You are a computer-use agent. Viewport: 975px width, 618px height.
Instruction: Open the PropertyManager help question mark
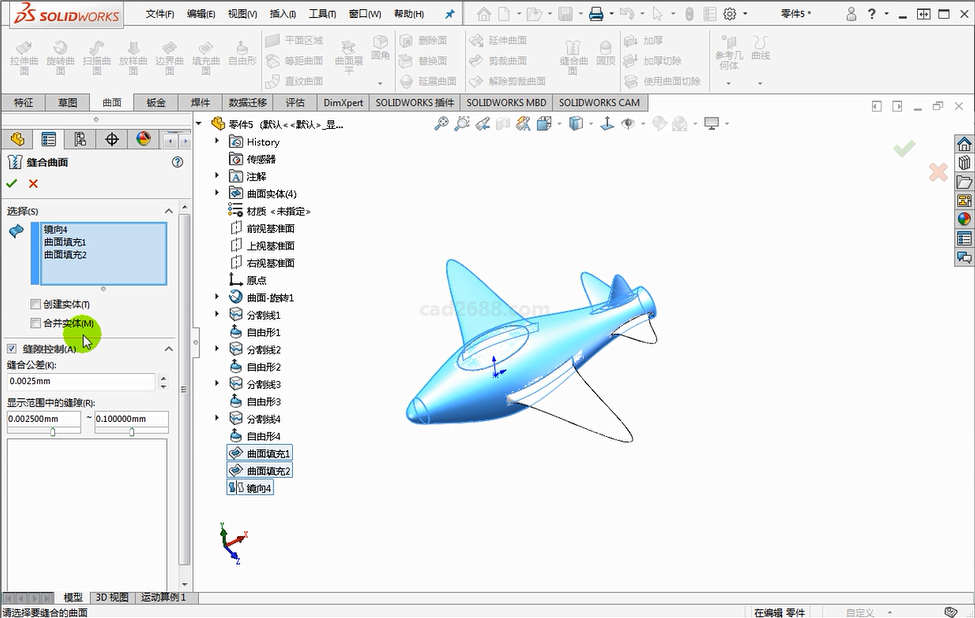[x=177, y=162]
